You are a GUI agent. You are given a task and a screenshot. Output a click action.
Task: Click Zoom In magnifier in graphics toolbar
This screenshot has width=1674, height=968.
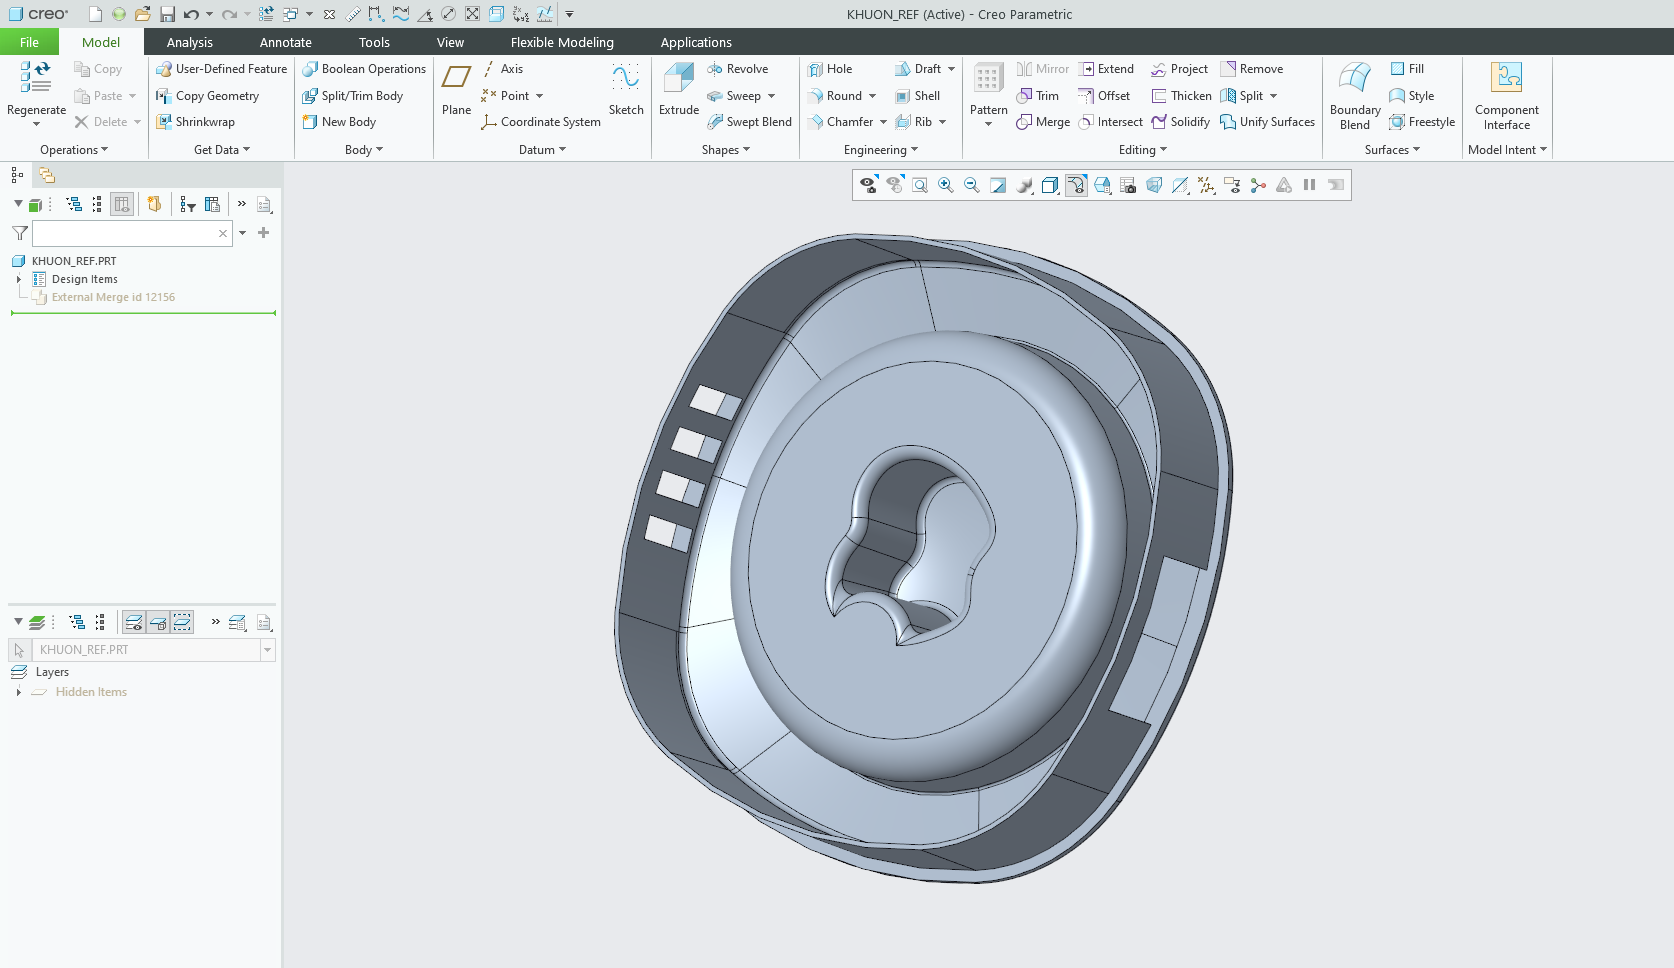945,185
